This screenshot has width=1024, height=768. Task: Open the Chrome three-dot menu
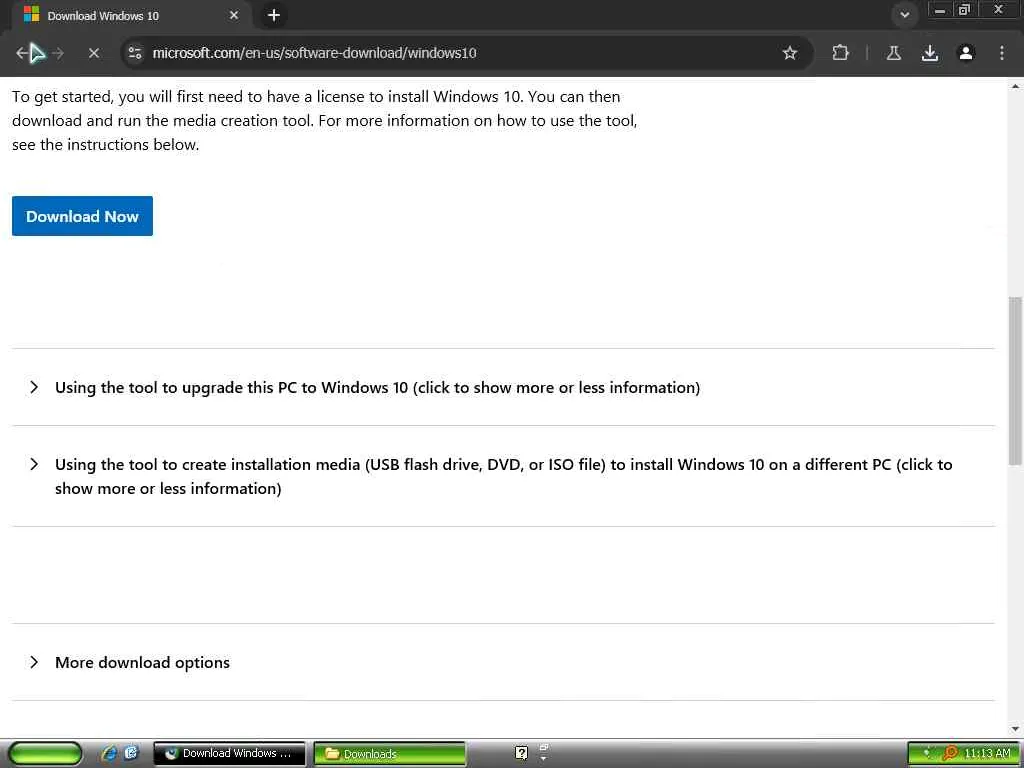pyautogui.click(x=1002, y=53)
